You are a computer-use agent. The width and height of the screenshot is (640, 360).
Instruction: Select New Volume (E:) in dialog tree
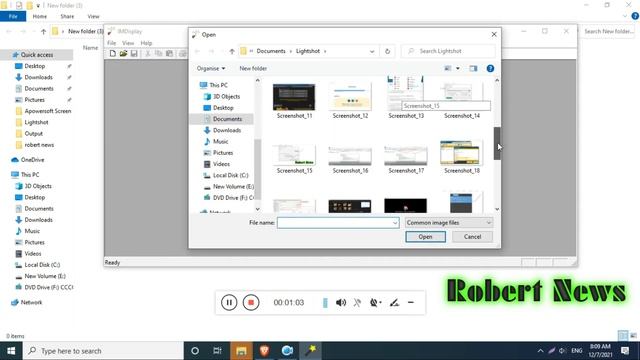233,186
